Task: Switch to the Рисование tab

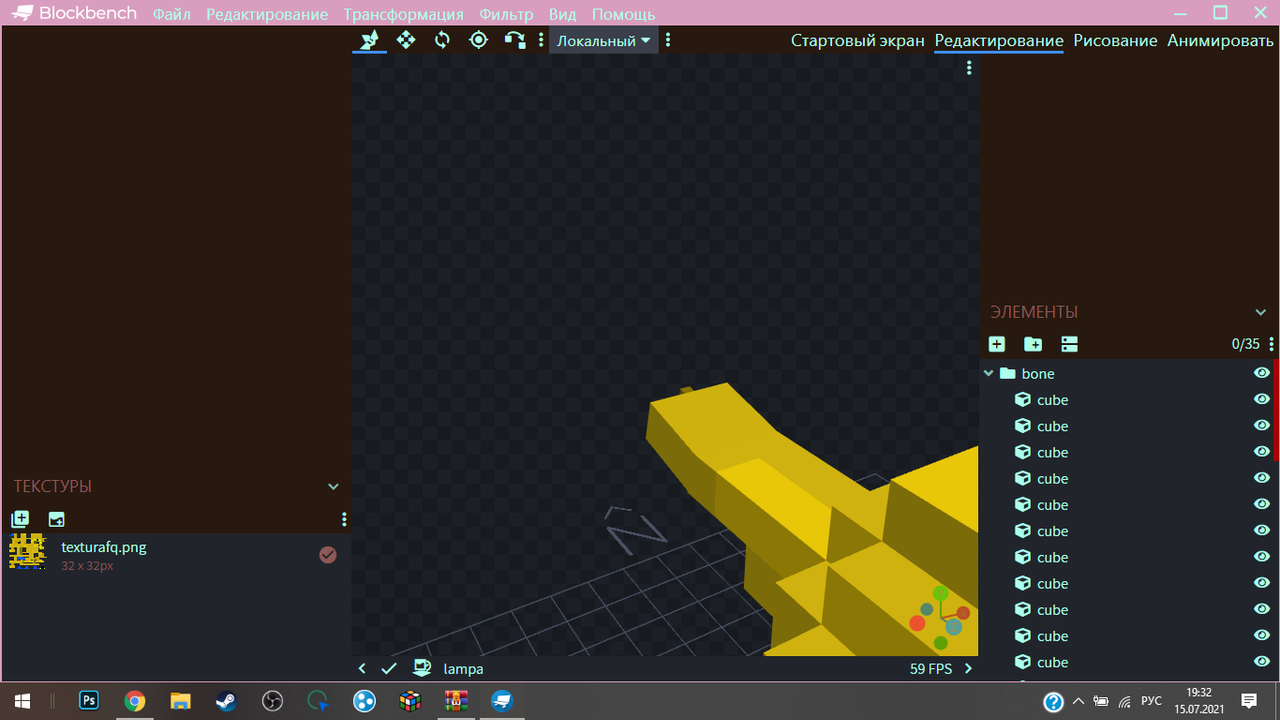Action: pos(1115,41)
